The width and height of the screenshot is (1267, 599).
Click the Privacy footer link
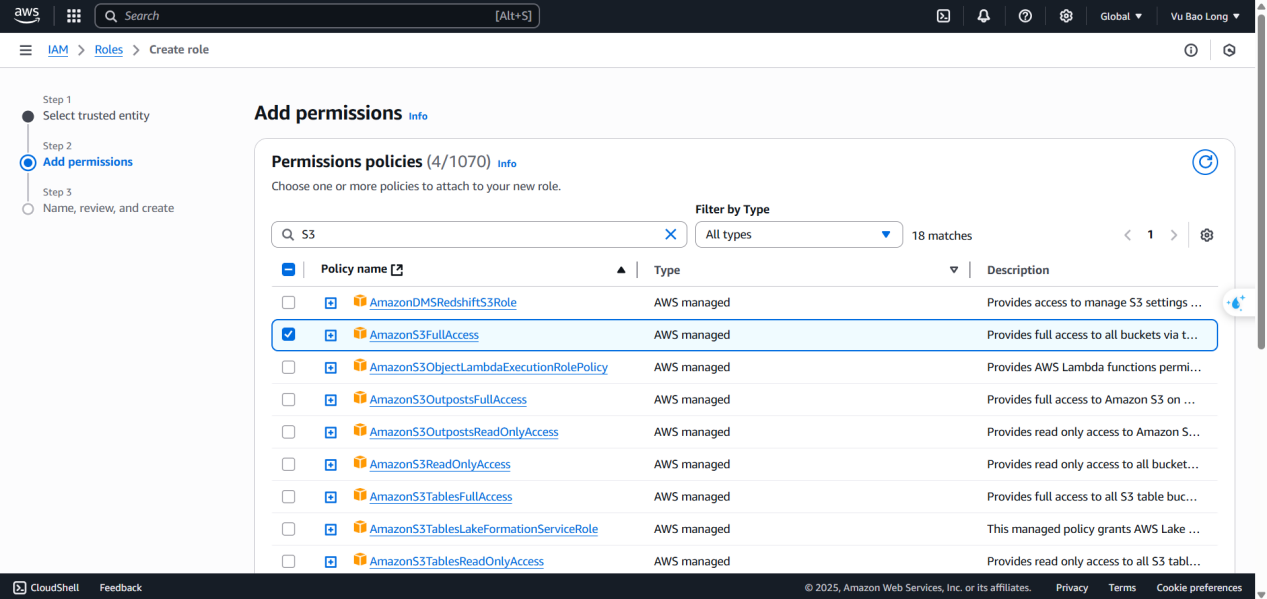[x=1072, y=588]
